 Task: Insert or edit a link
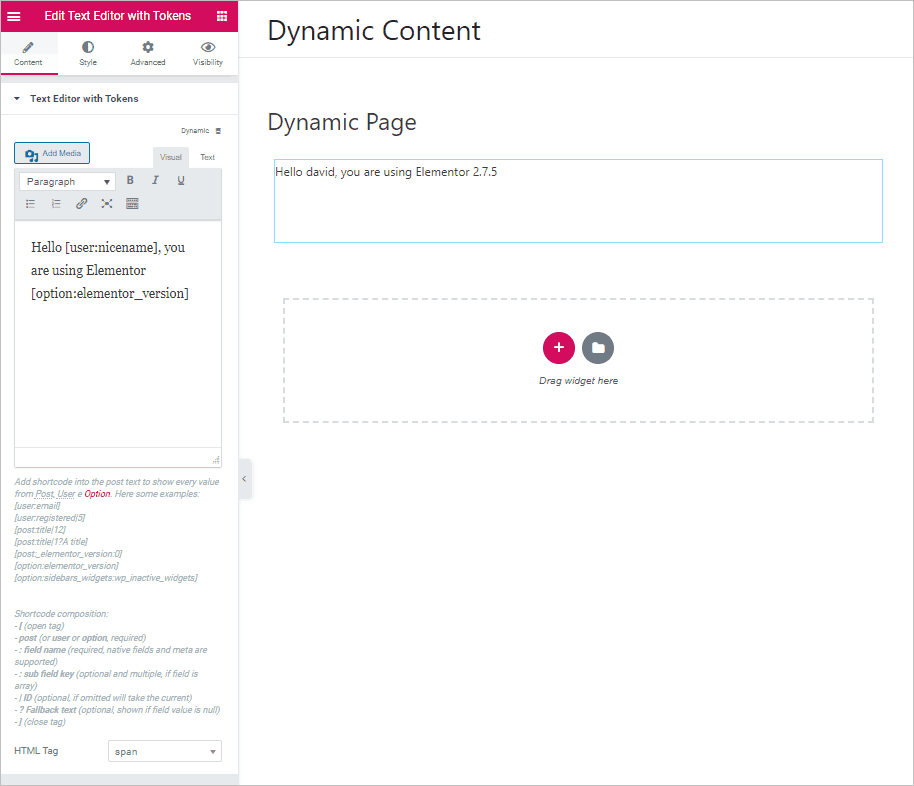coord(82,203)
